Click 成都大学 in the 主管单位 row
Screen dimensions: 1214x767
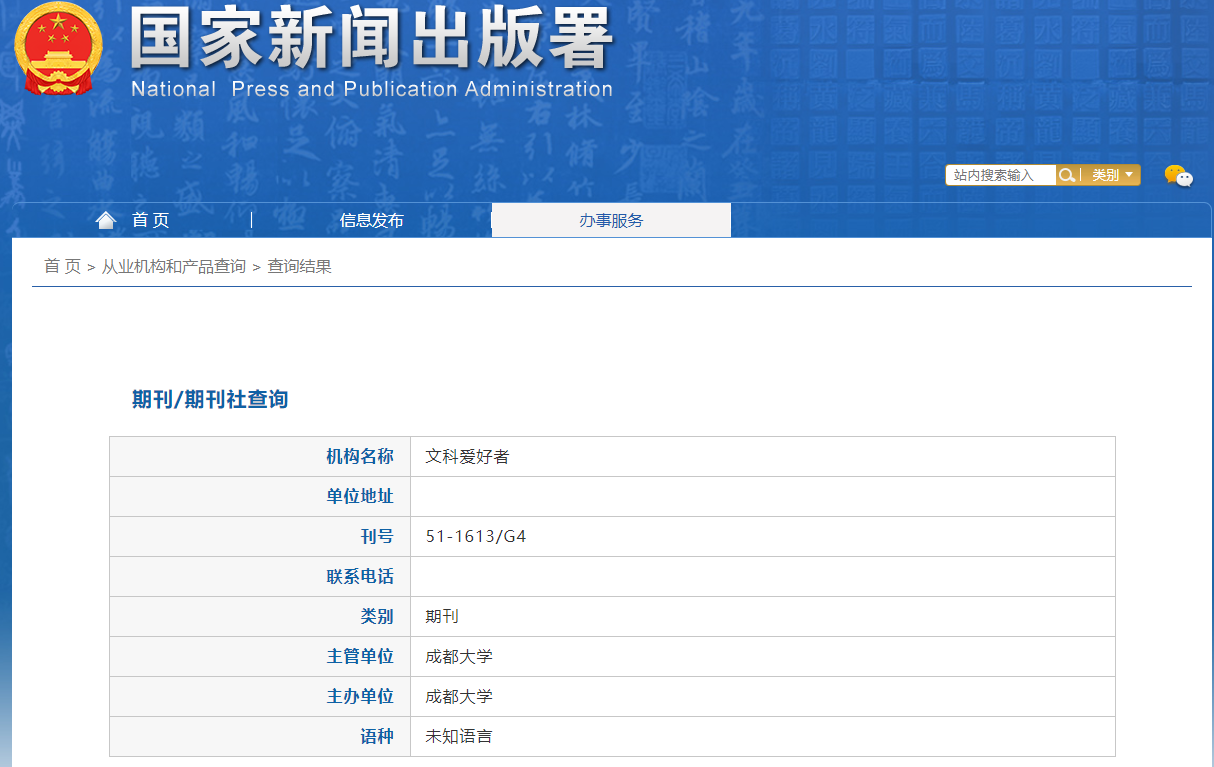459,657
